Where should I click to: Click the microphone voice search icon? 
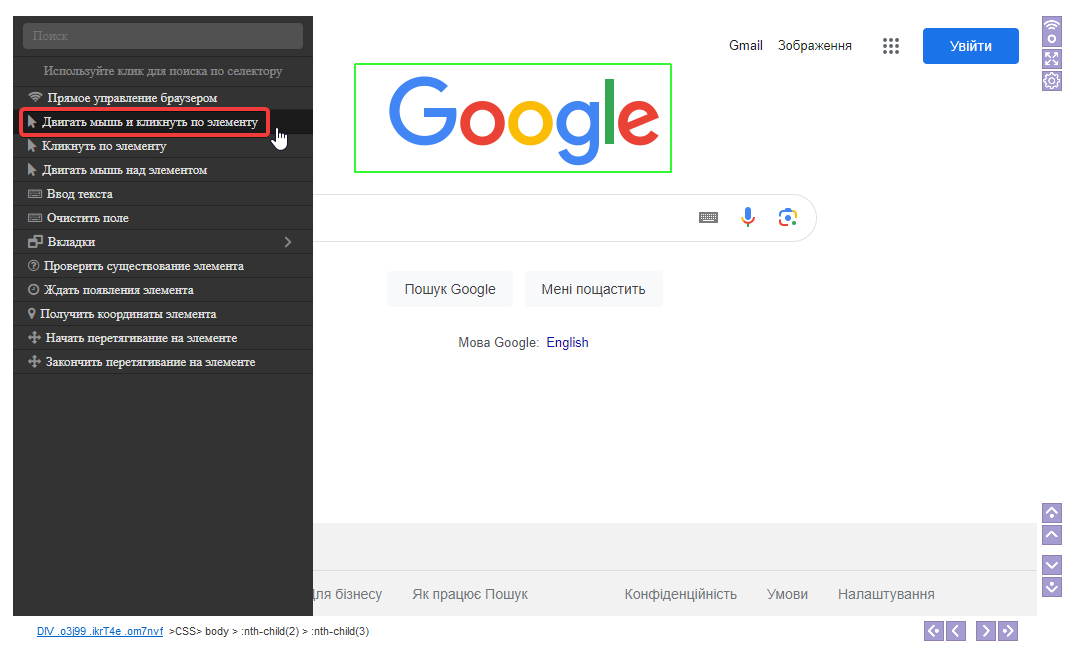click(748, 217)
